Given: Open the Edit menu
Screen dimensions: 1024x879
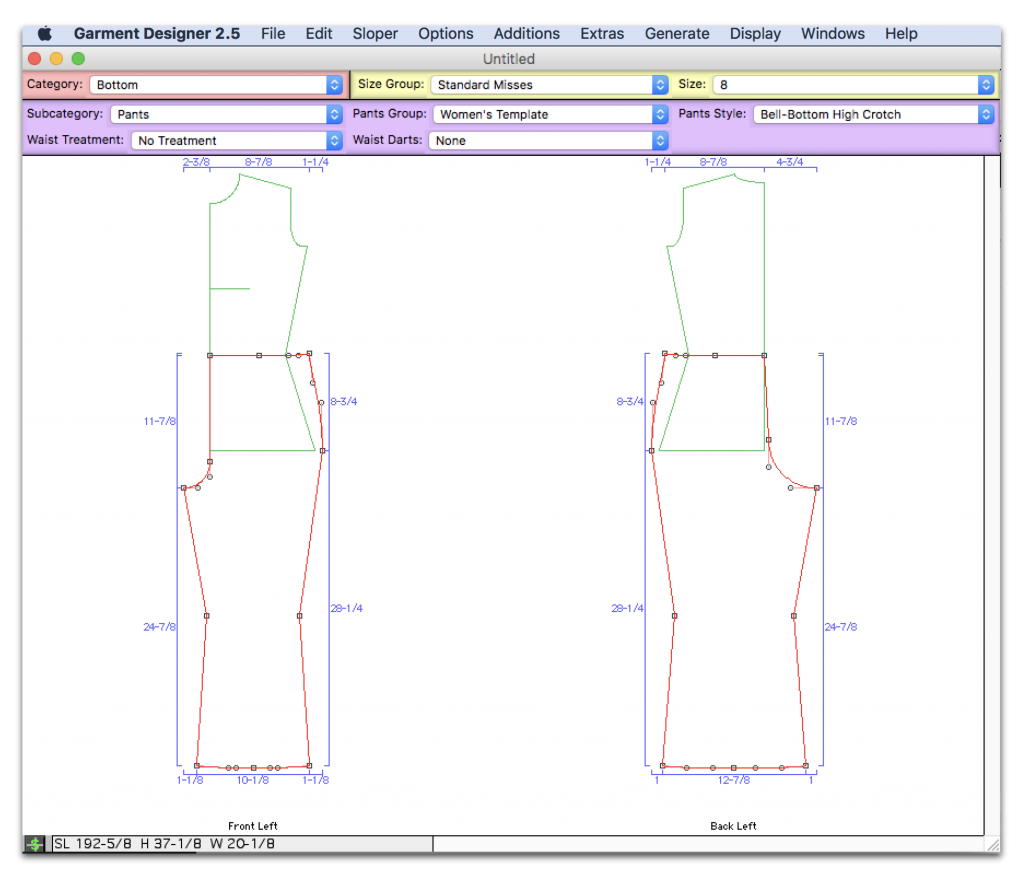Looking at the screenshot, I should click(319, 33).
